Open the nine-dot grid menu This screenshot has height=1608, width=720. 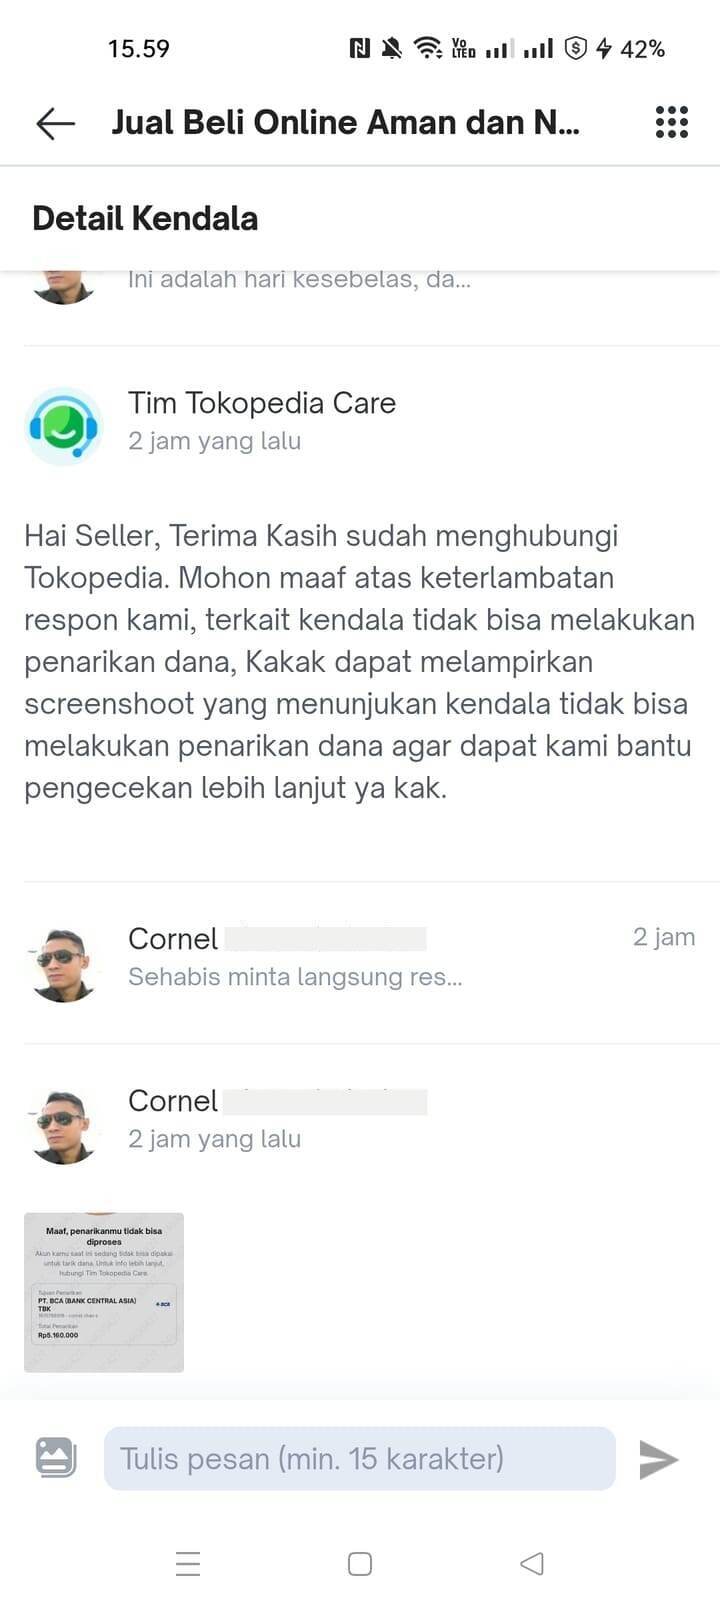pos(671,122)
